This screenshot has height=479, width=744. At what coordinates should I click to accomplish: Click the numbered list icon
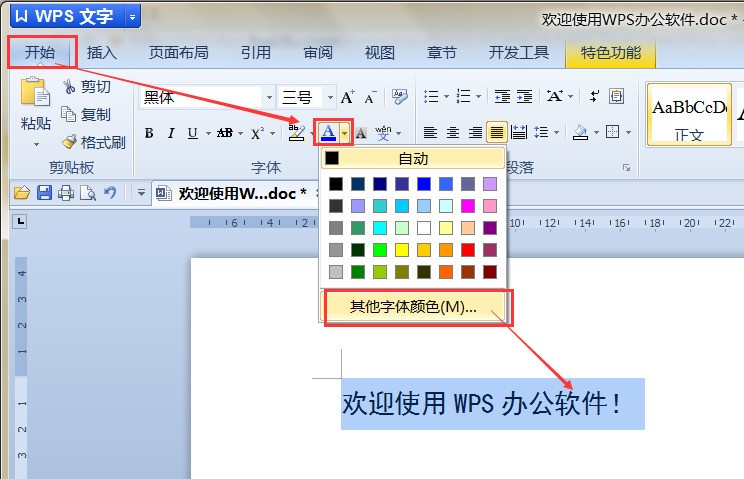(463, 97)
